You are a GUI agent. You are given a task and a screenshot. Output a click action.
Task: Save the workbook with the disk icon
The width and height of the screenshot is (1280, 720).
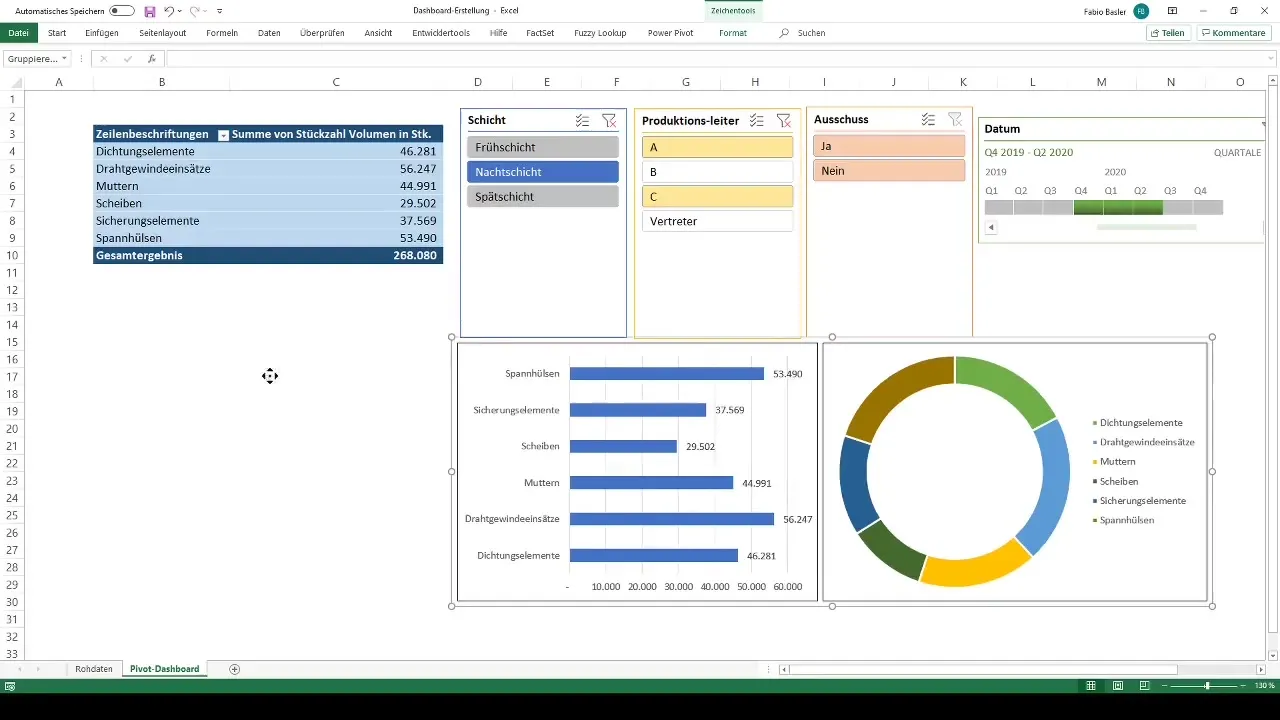[150, 11]
